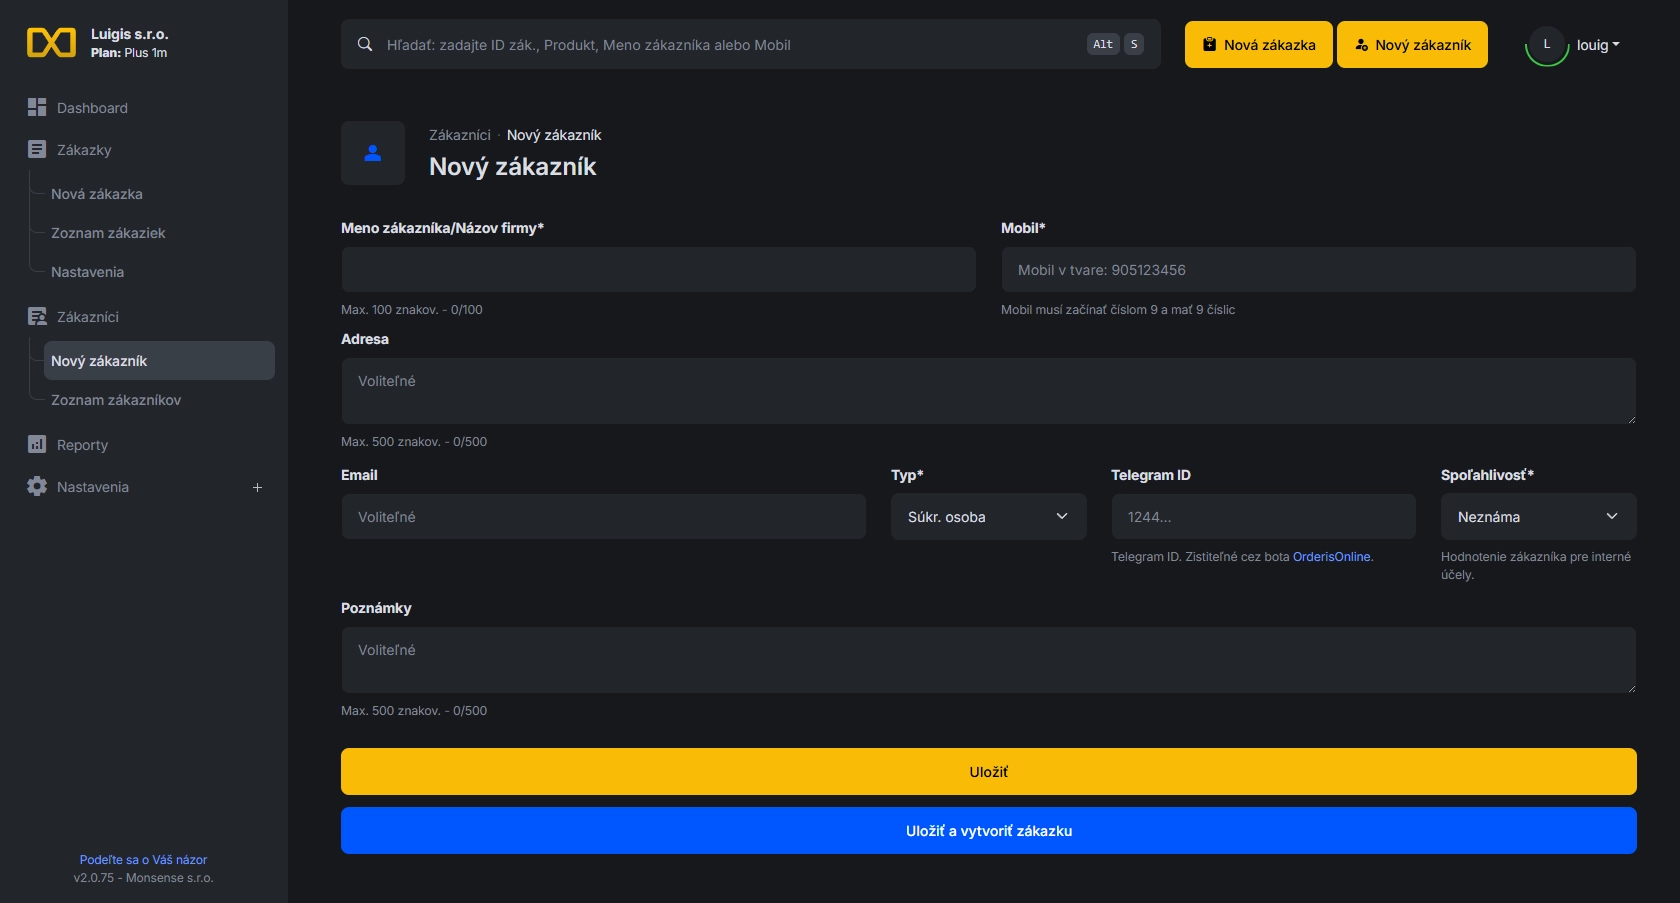Open Zoznam zákazníkov in sidebar
The image size is (1680, 903).
pyautogui.click(x=116, y=400)
